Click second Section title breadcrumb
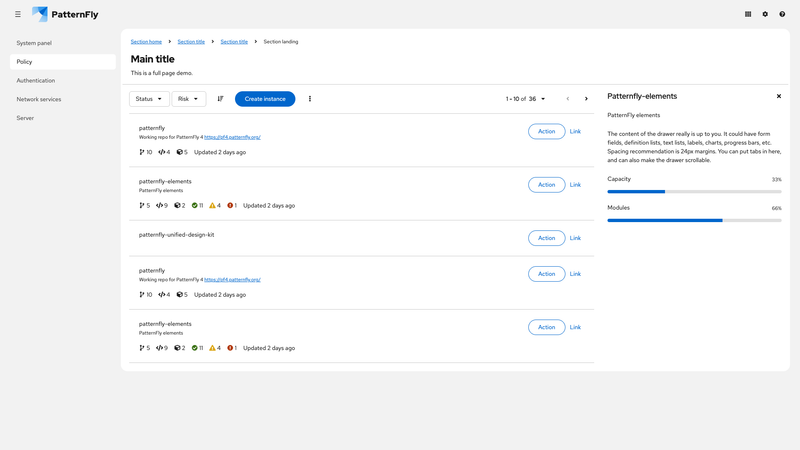The image size is (800, 450). (x=234, y=42)
